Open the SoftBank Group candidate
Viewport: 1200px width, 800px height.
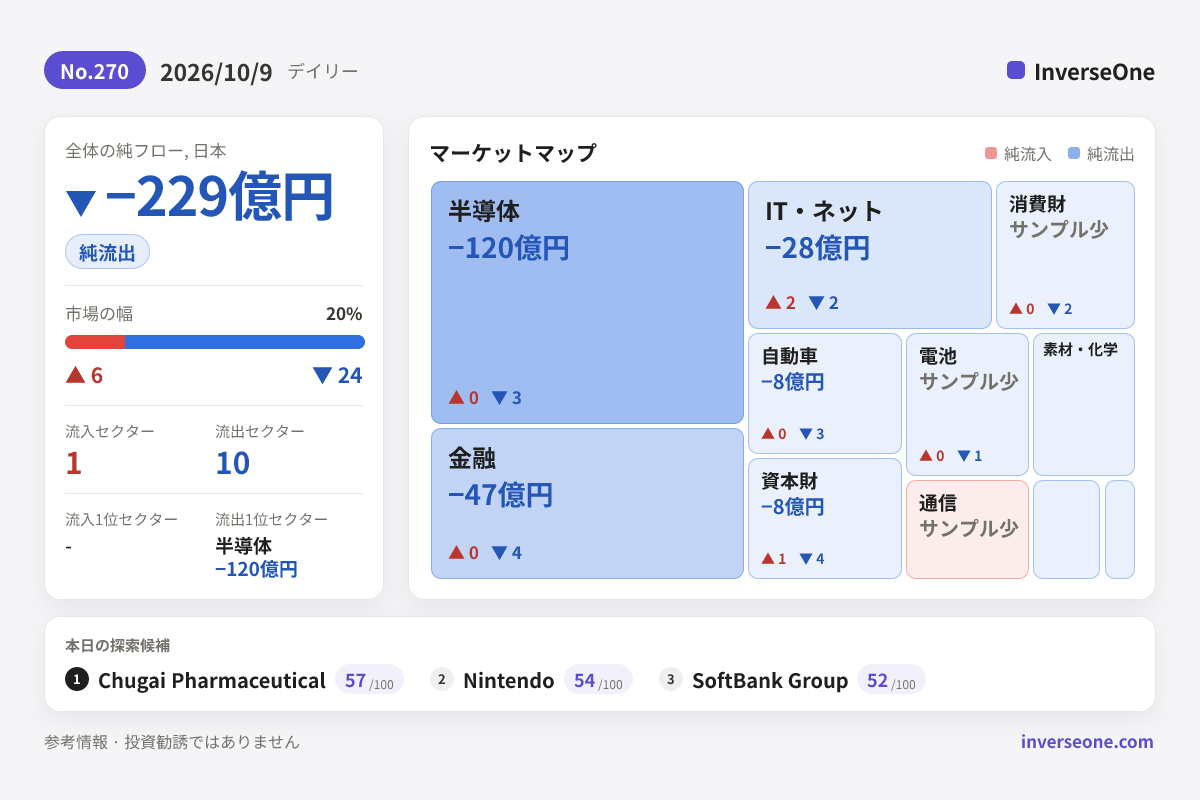pos(770,681)
